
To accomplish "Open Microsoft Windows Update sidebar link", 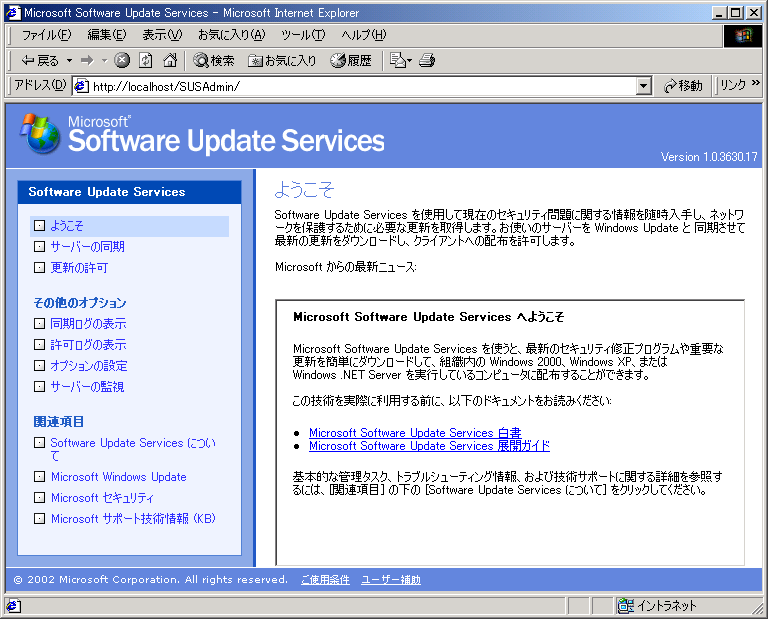I will click(119, 477).
